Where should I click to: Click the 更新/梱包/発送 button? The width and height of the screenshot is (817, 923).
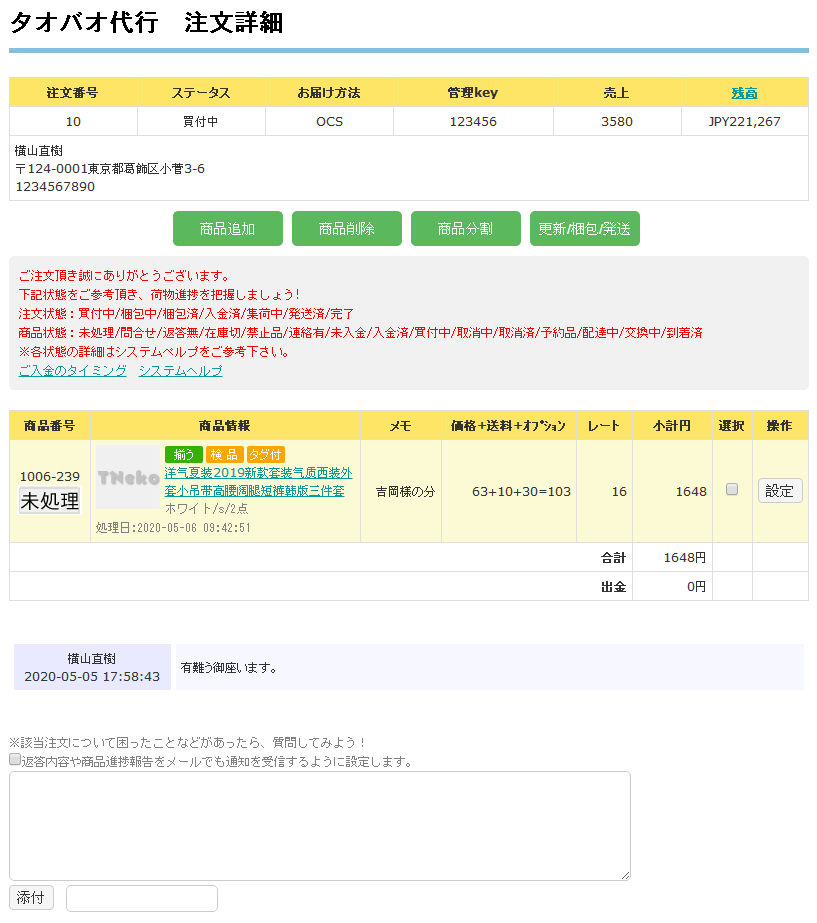584,228
